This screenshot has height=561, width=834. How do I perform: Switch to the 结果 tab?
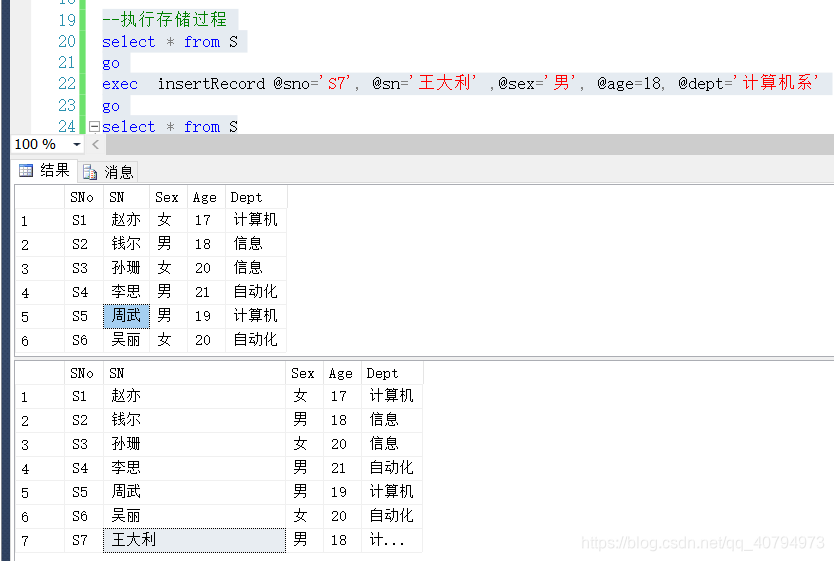point(45,171)
